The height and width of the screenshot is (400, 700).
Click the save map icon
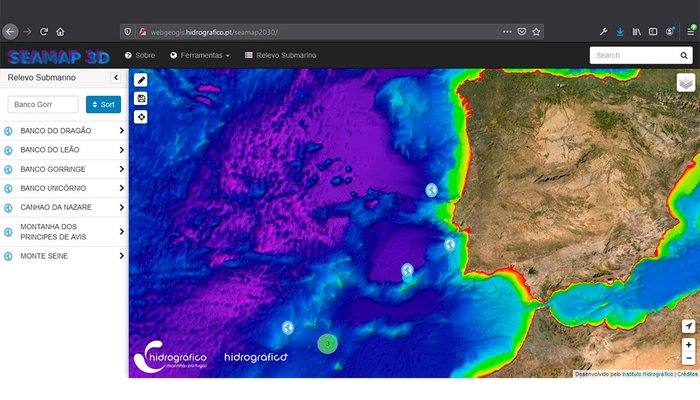141,98
